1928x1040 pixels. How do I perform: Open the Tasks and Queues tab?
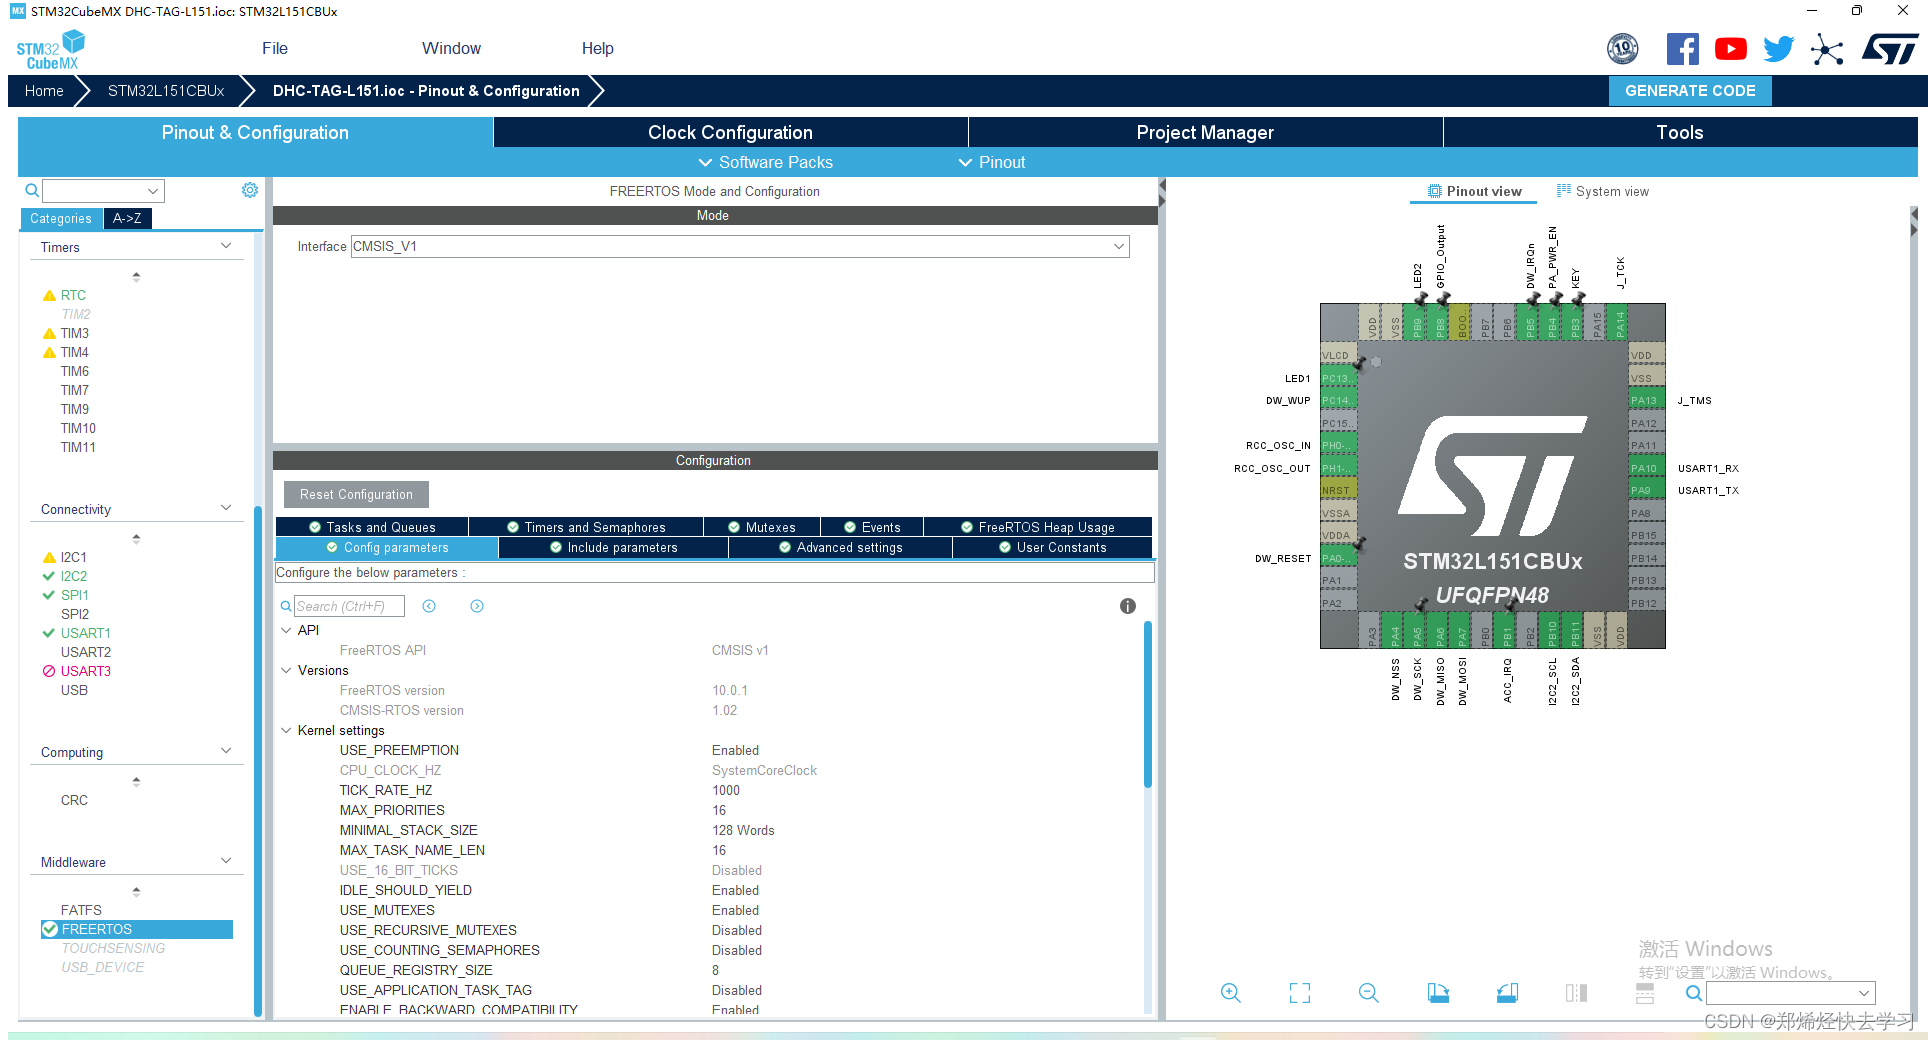[372, 527]
